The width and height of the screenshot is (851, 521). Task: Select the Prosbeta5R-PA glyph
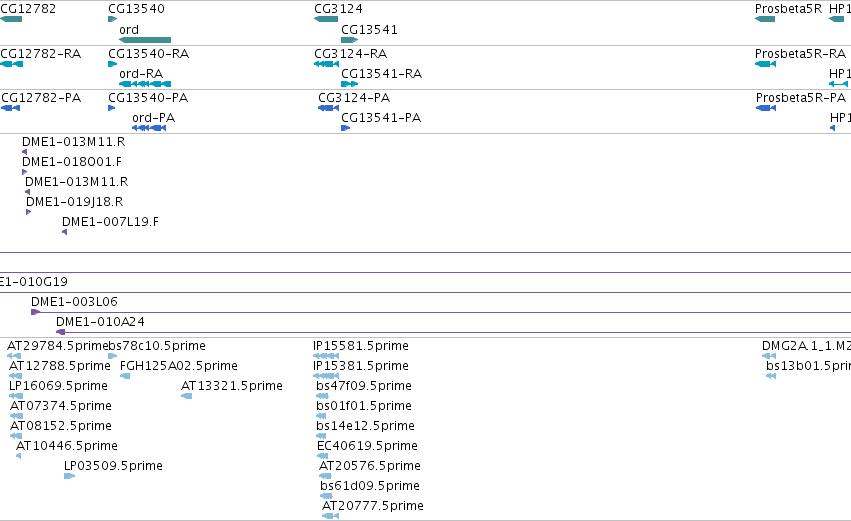766,107
